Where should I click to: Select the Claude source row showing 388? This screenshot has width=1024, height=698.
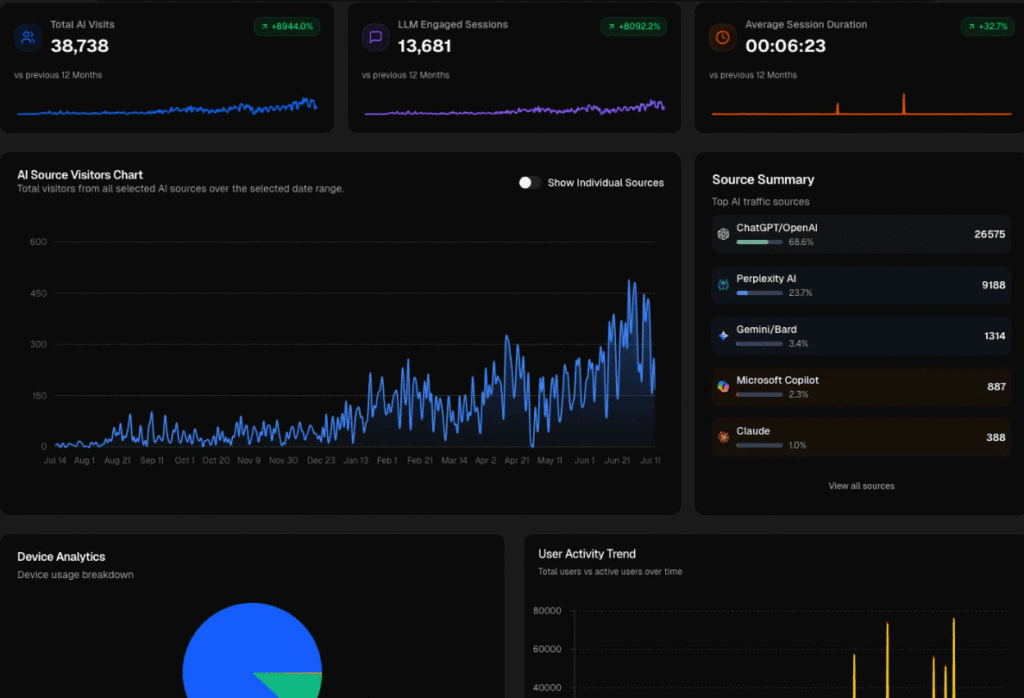(861, 437)
